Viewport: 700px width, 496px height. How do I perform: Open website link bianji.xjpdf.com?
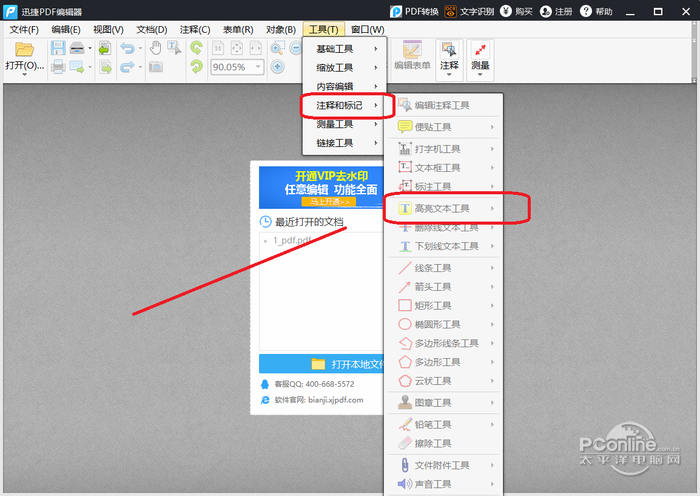pos(336,400)
